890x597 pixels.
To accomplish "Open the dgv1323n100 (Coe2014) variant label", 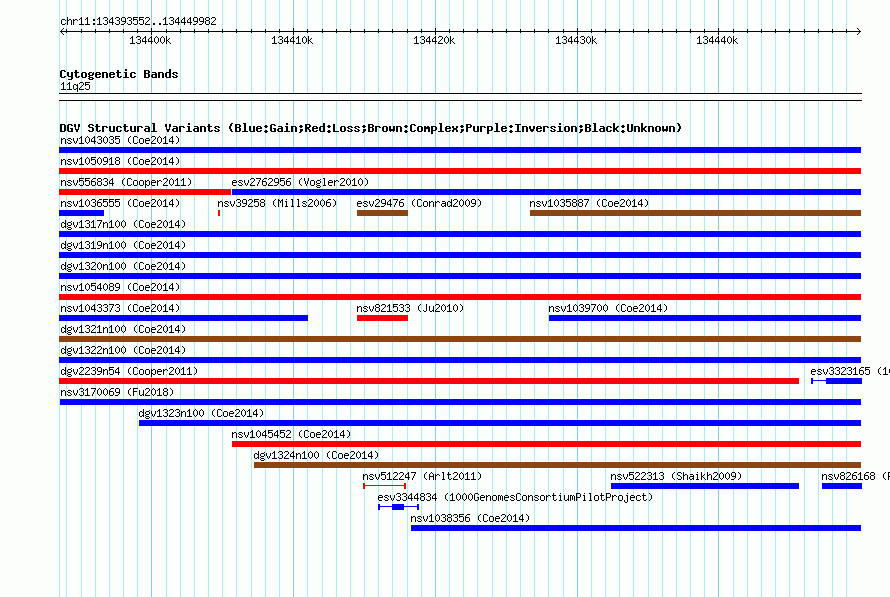I will (201, 413).
